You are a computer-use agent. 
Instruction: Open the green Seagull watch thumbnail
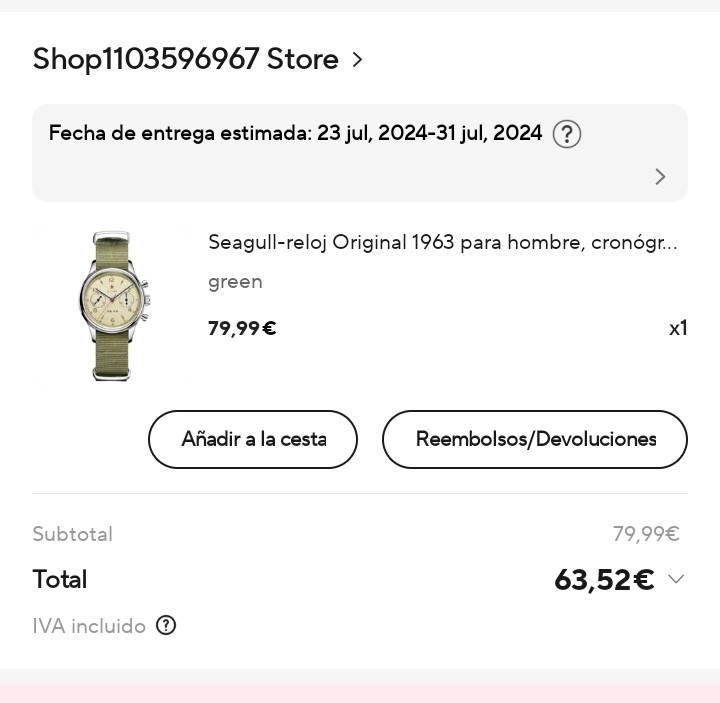pos(112,306)
